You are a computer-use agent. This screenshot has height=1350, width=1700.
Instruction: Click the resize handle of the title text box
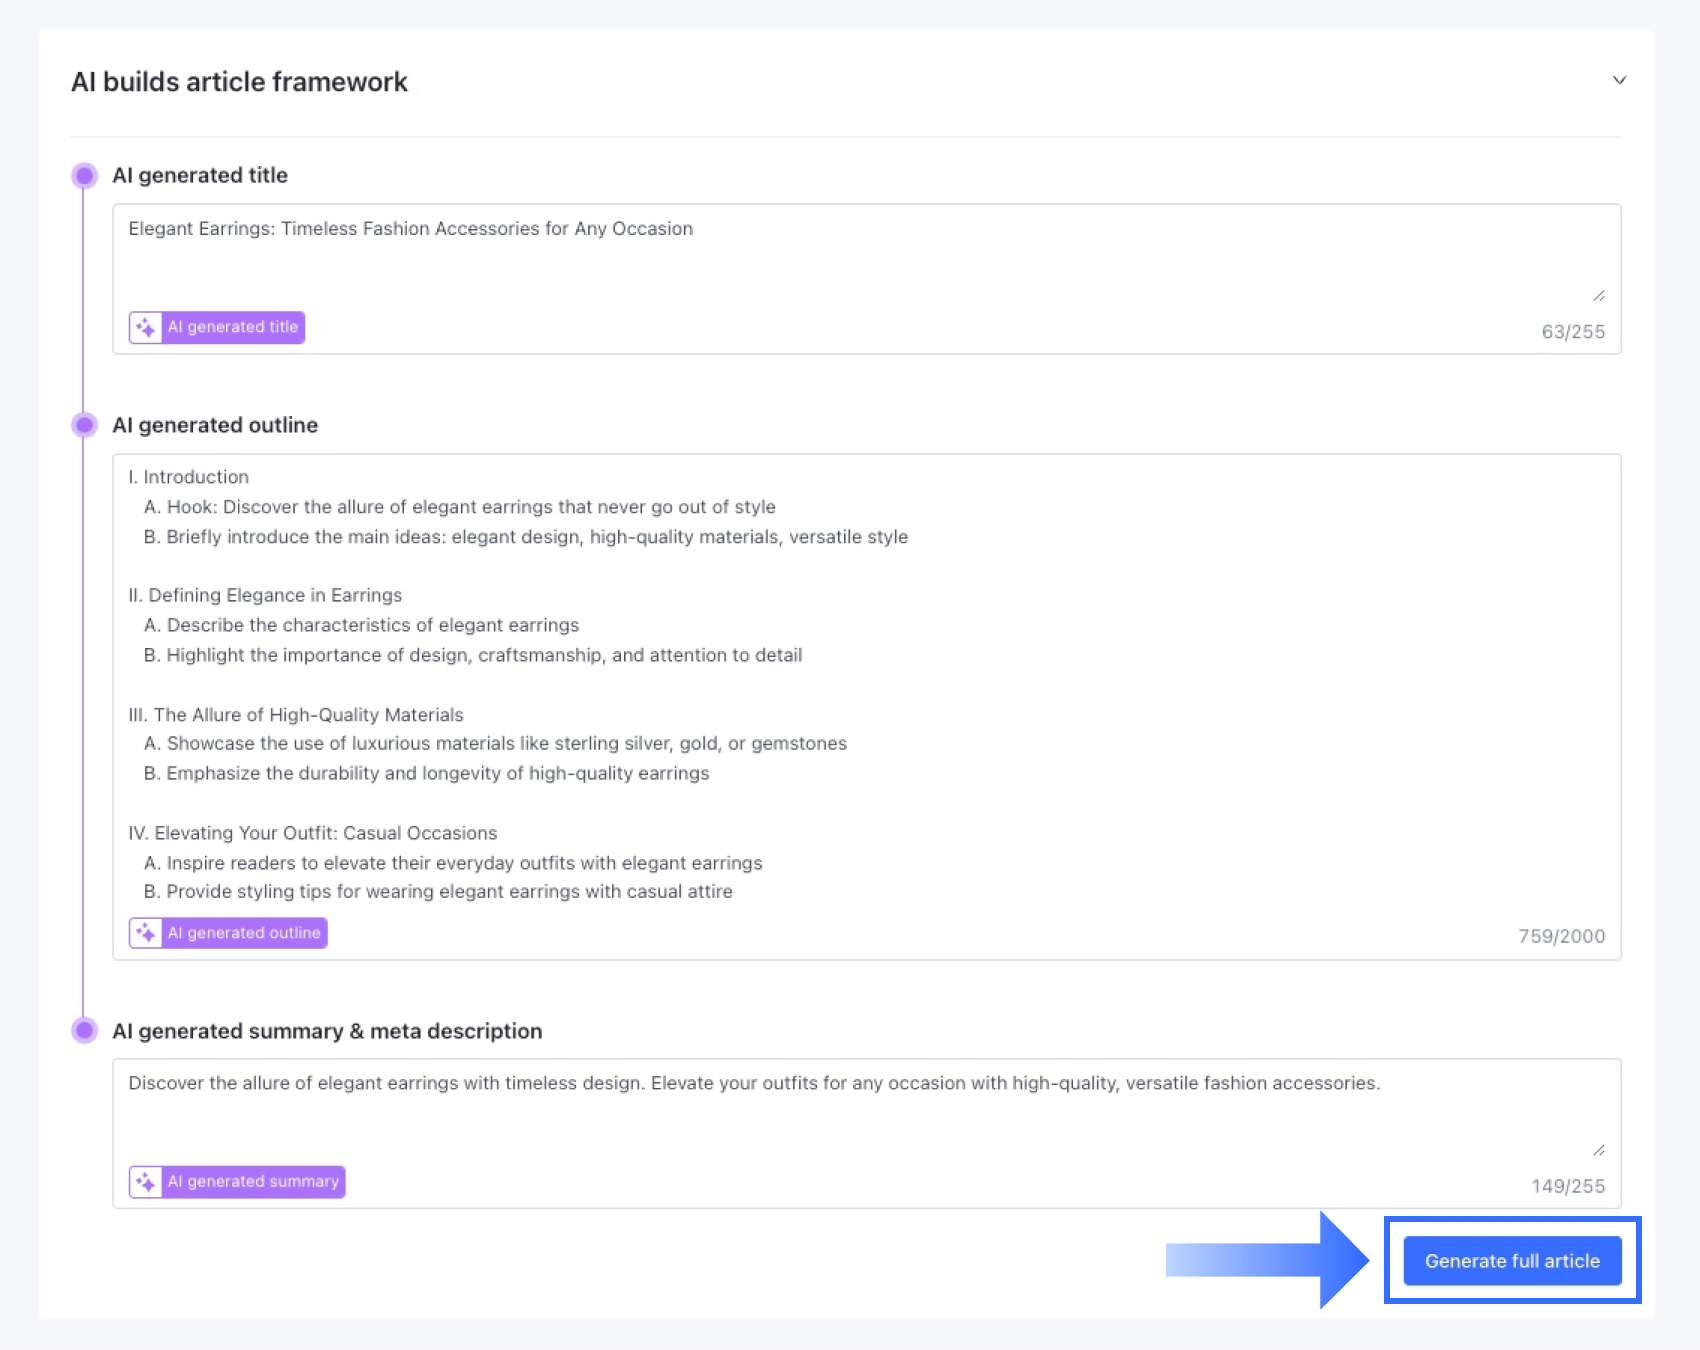pyautogui.click(x=1598, y=296)
